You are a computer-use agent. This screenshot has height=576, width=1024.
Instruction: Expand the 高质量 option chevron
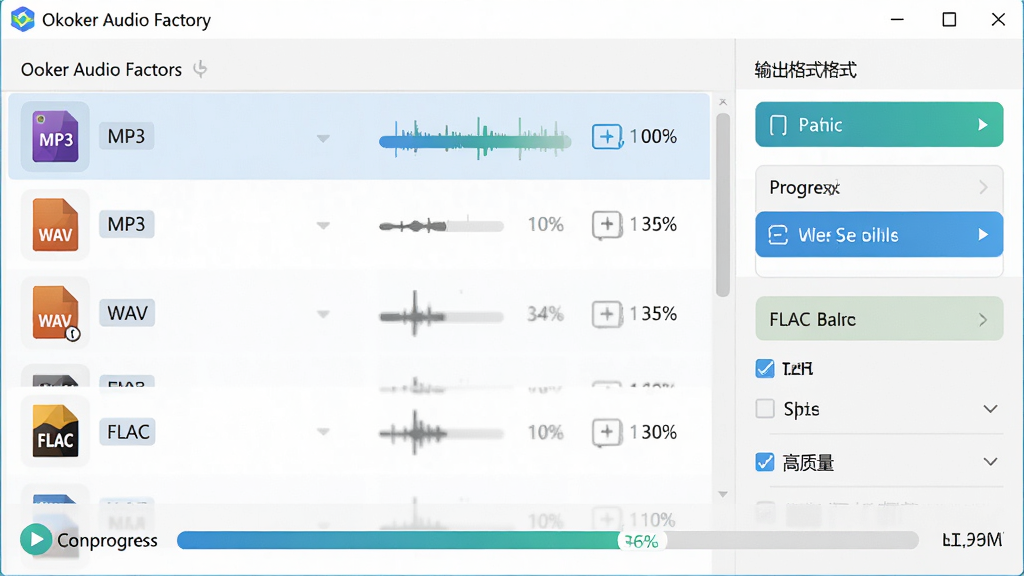[x=990, y=462]
